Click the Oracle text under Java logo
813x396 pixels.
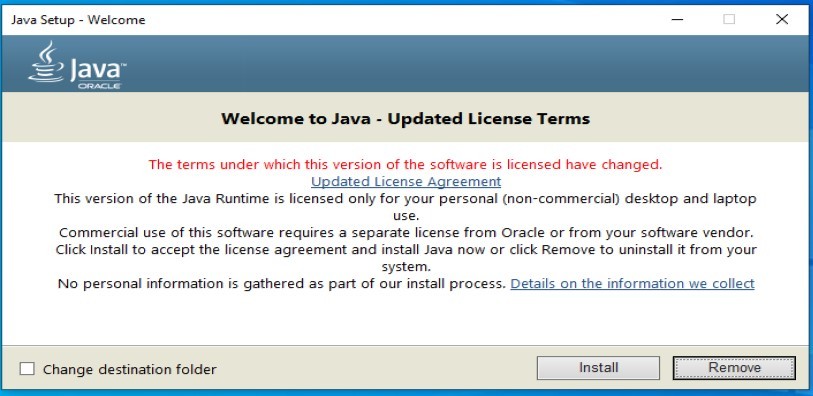pyautogui.click(x=100, y=86)
